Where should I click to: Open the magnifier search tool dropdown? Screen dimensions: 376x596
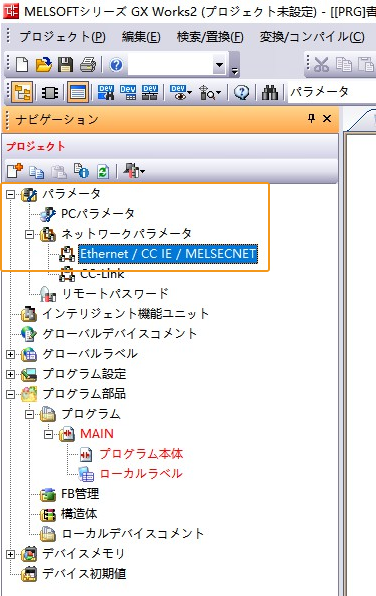pyautogui.click(x=210, y=92)
